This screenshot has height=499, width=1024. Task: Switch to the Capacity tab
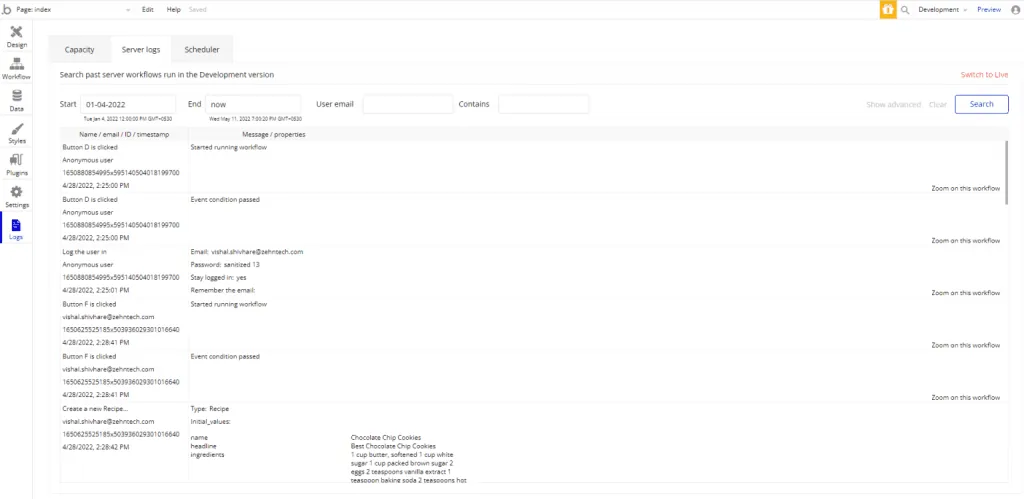click(x=80, y=50)
